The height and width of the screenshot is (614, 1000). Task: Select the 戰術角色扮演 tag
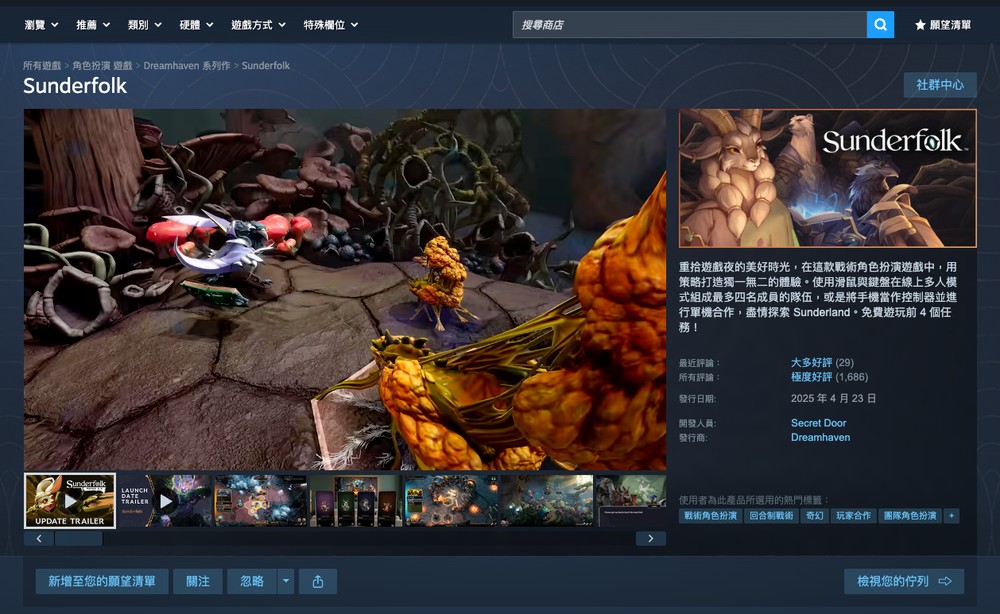tap(710, 516)
